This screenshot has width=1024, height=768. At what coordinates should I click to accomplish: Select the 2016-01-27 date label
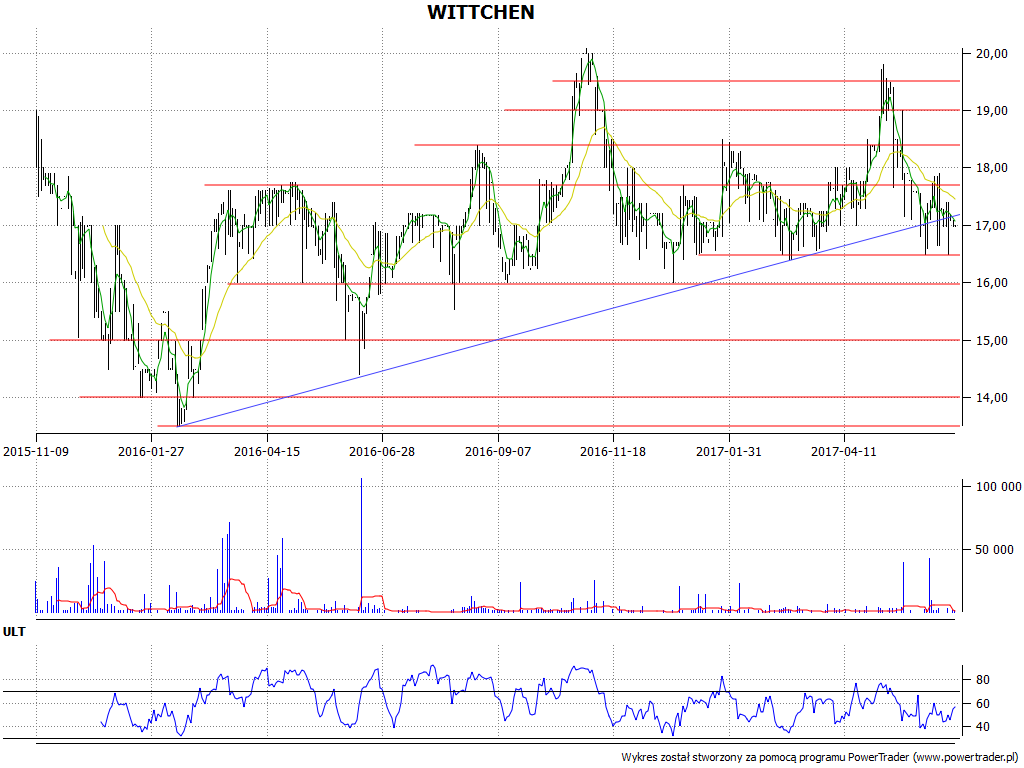[152, 451]
